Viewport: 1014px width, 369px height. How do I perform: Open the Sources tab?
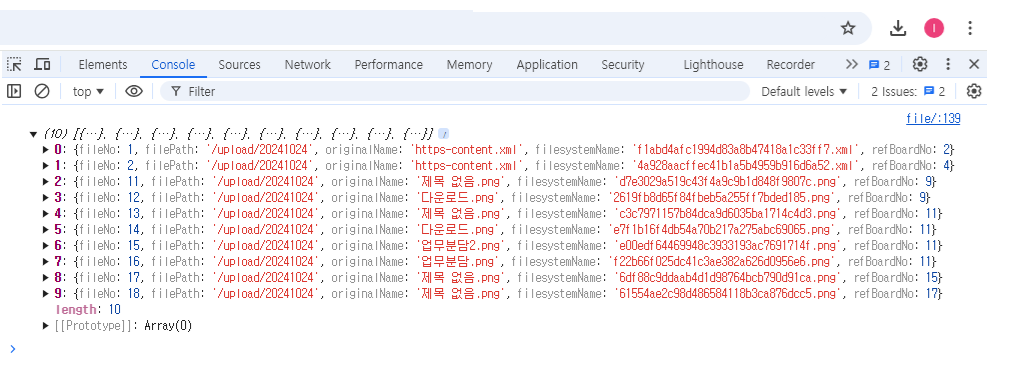click(x=239, y=65)
